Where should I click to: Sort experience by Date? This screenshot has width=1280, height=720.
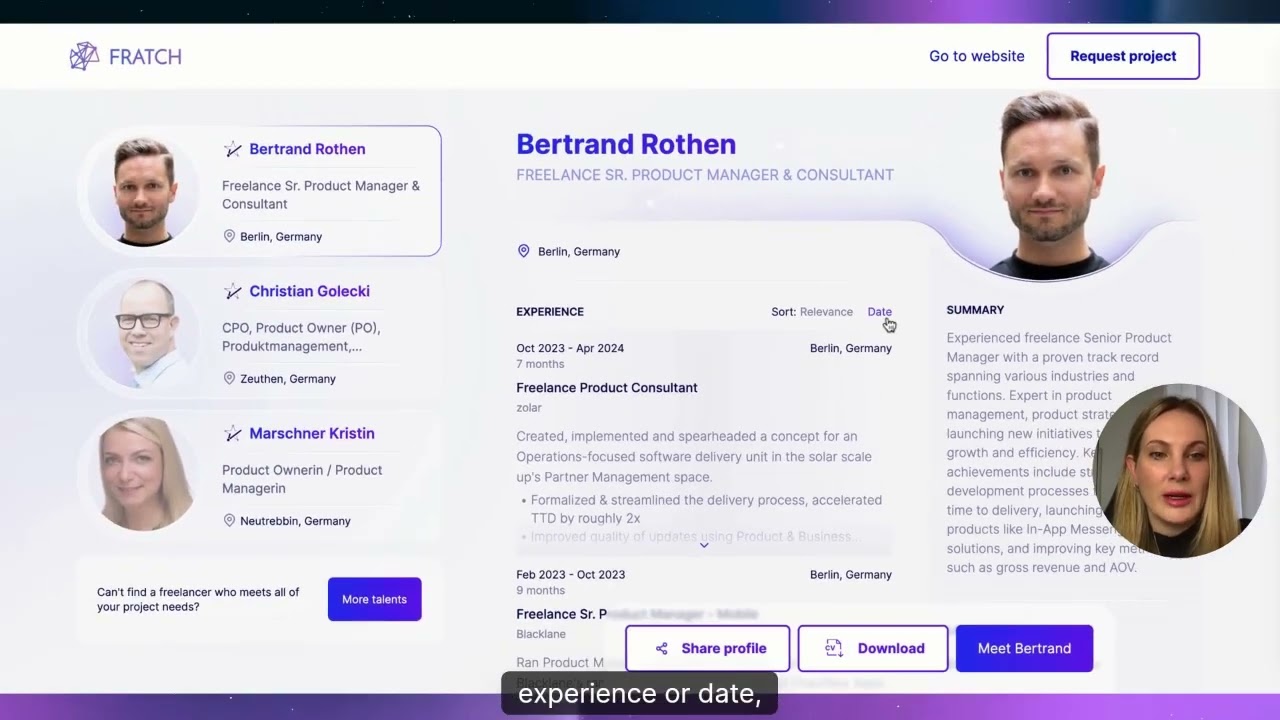click(x=879, y=312)
